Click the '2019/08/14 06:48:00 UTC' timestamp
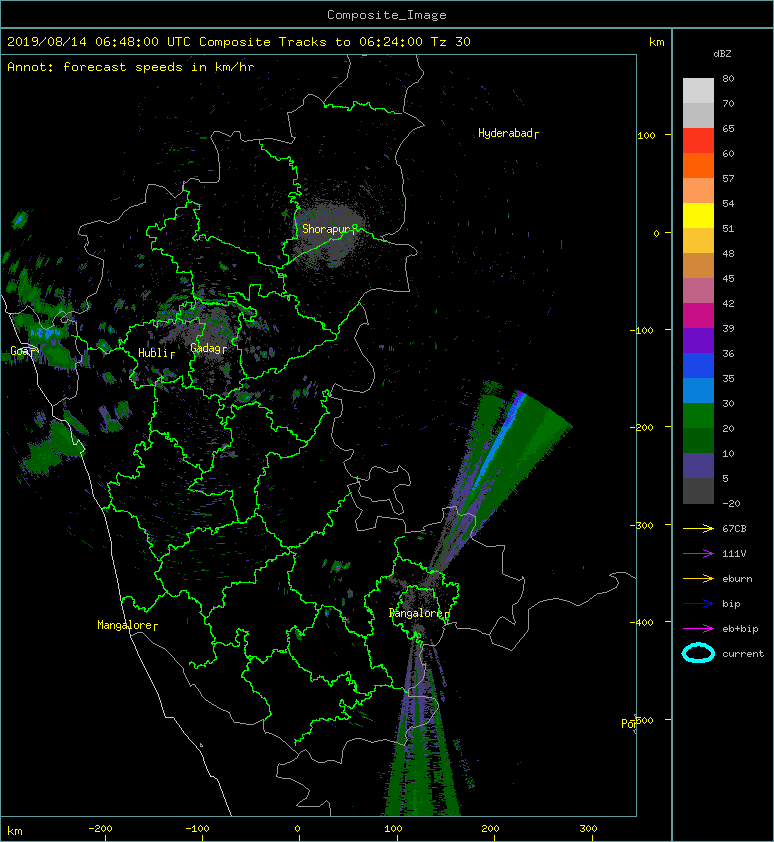The height and width of the screenshot is (842, 774). point(98,42)
